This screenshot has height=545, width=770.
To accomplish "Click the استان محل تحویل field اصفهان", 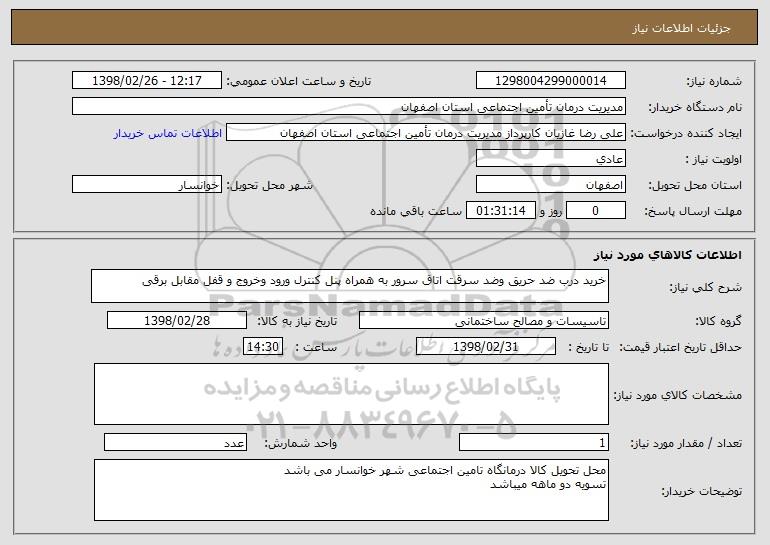I will 550,184.
